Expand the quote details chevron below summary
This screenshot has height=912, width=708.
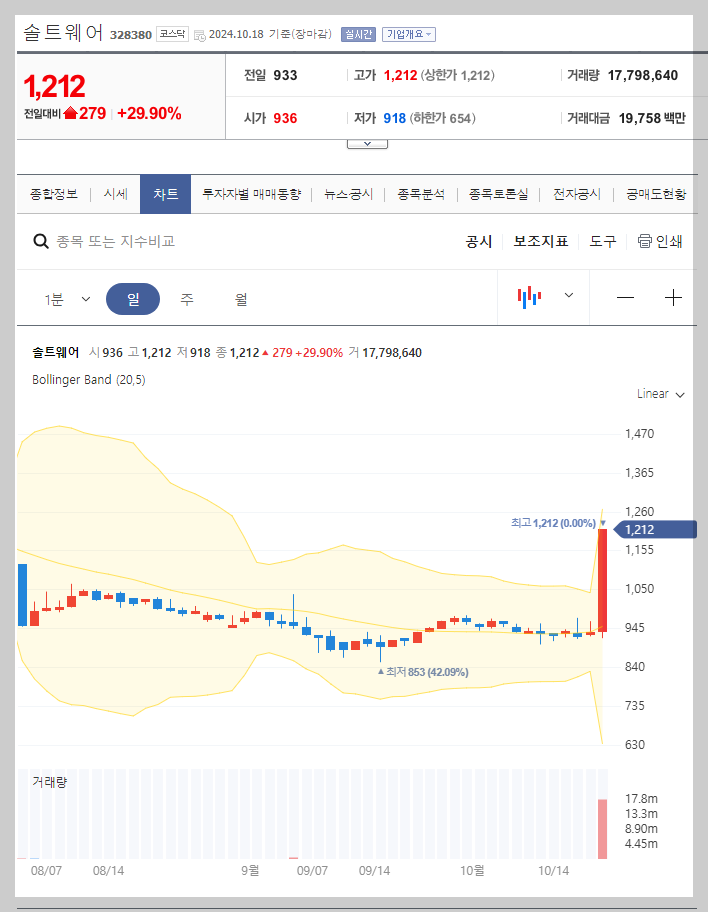pyautogui.click(x=367, y=144)
